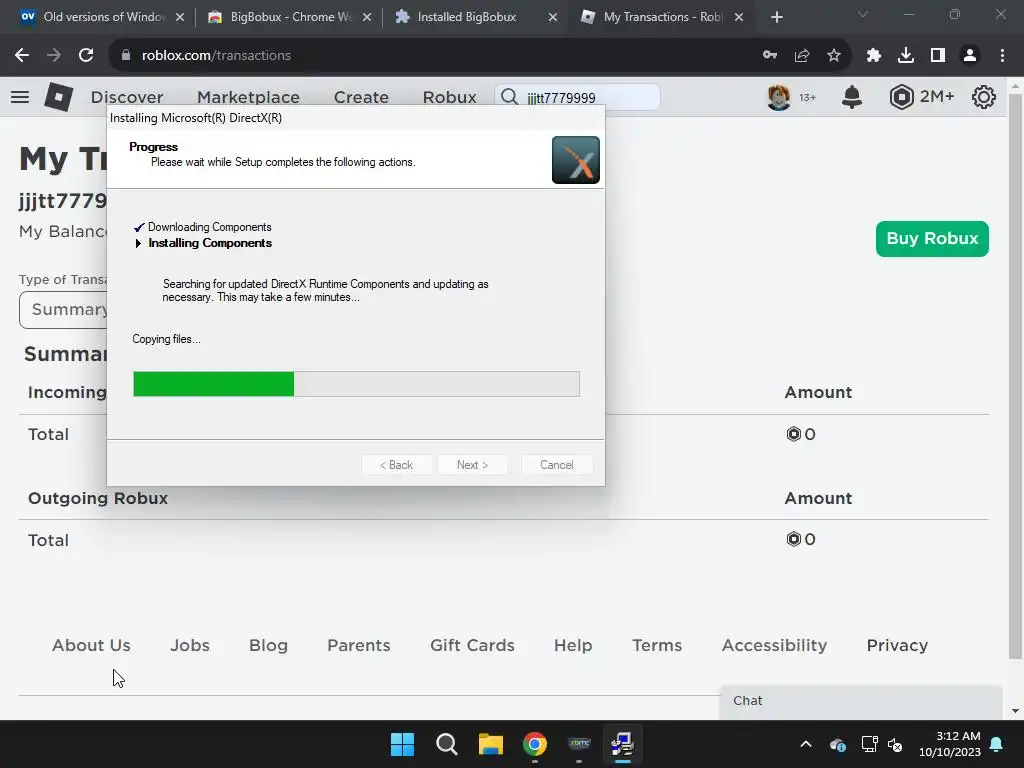Screen dimensions: 1024x768
Task: Click the Next button in DirectX installer
Action: (472, 465)
